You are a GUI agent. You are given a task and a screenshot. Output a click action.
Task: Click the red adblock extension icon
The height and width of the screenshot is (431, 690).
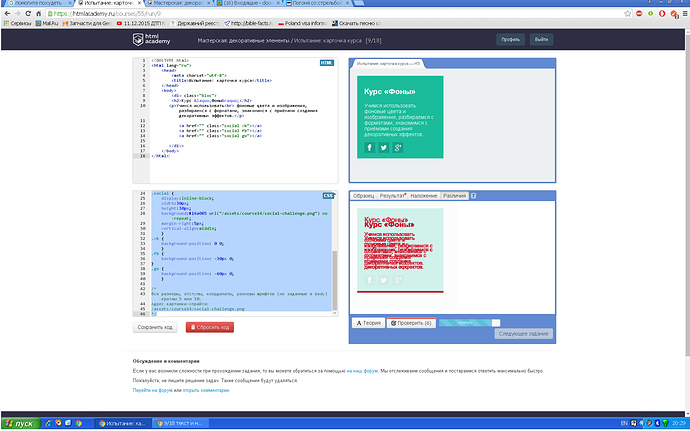pos(639,14)
